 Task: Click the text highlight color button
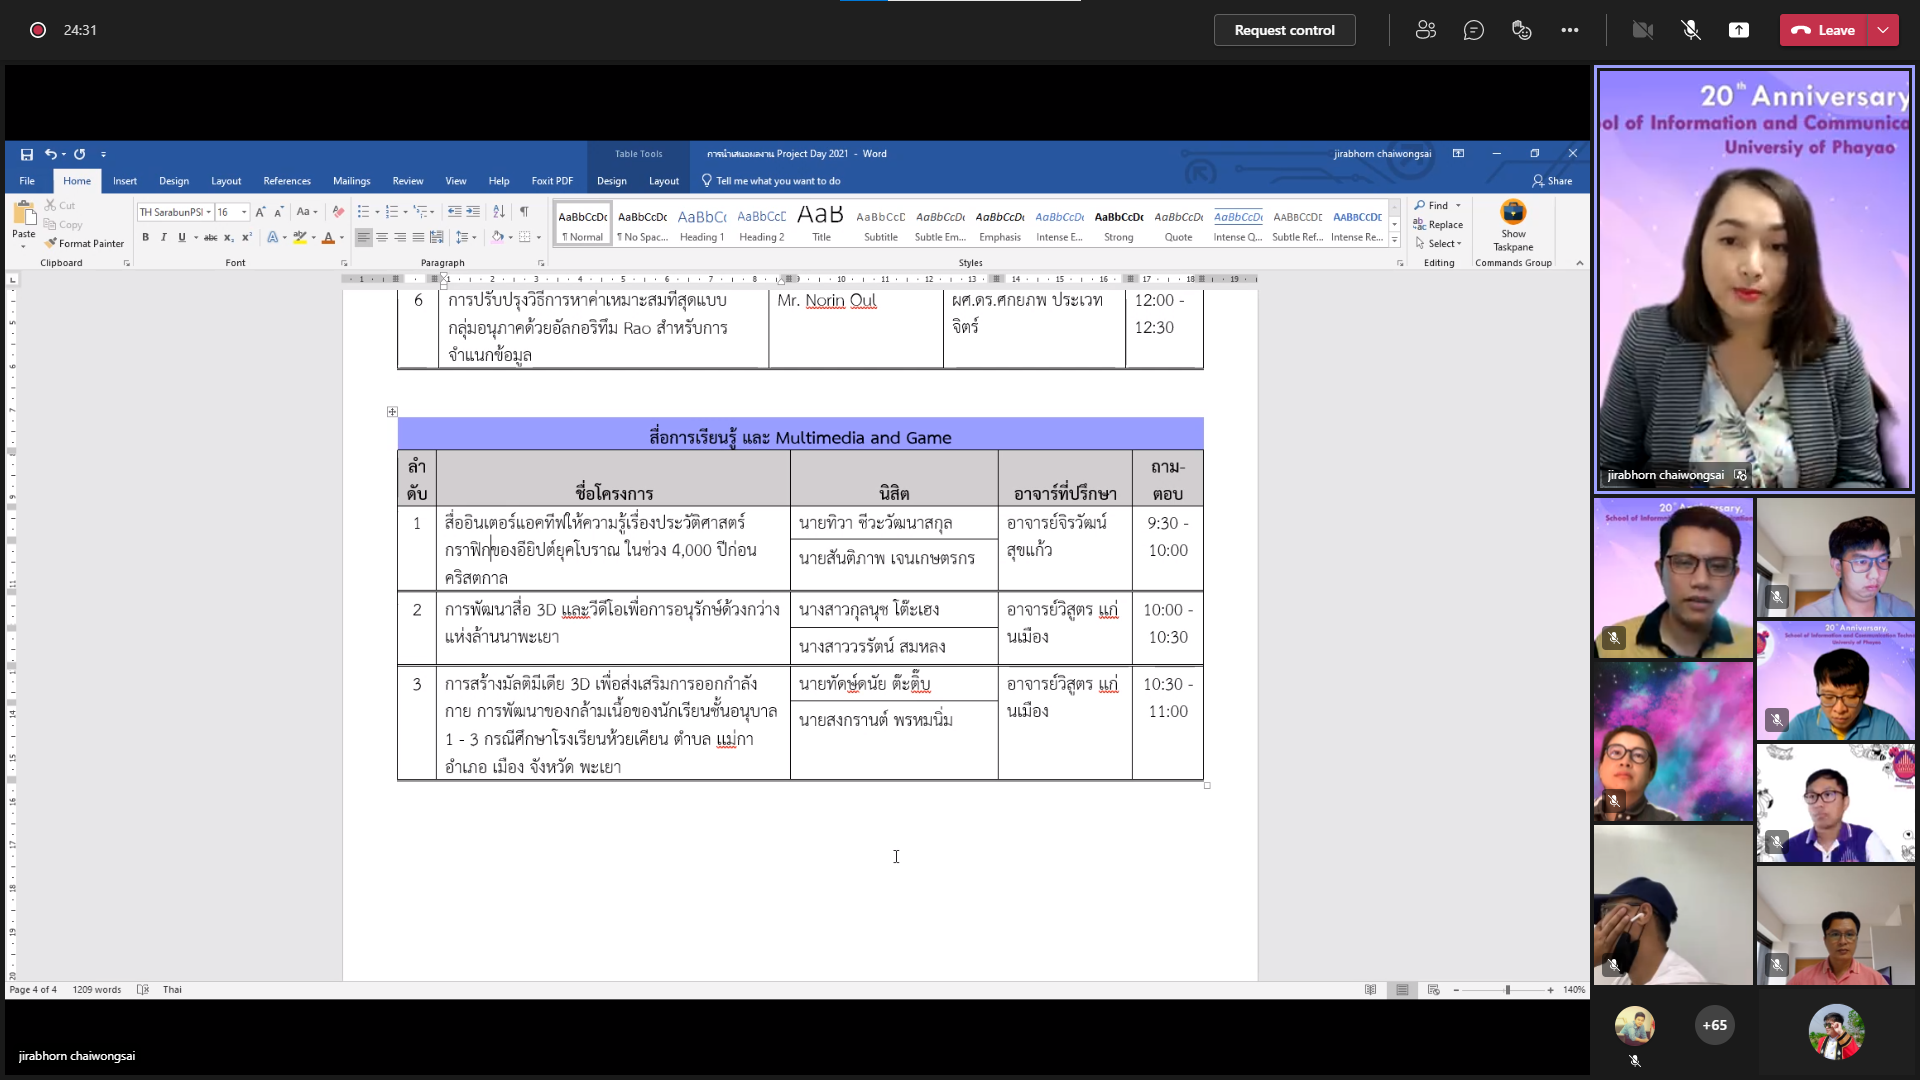(299, 238)
